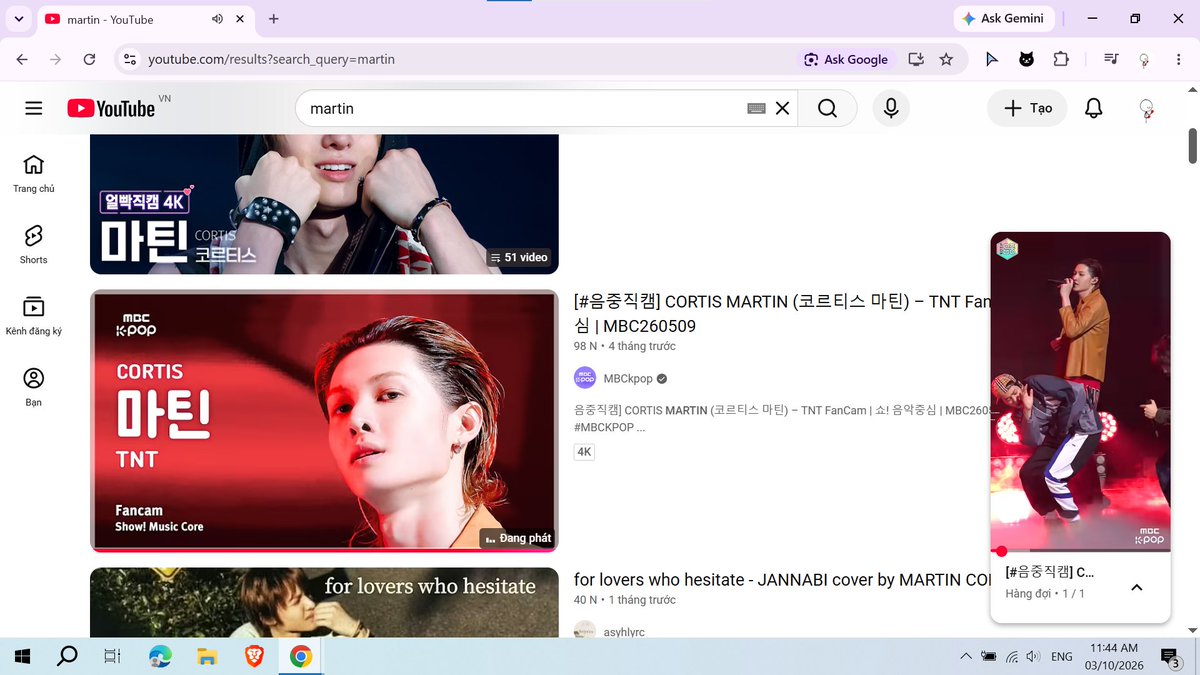The image size is (1200, 675).
Task: Click the Ask Google button in the address bar
Action: (846, 59)
